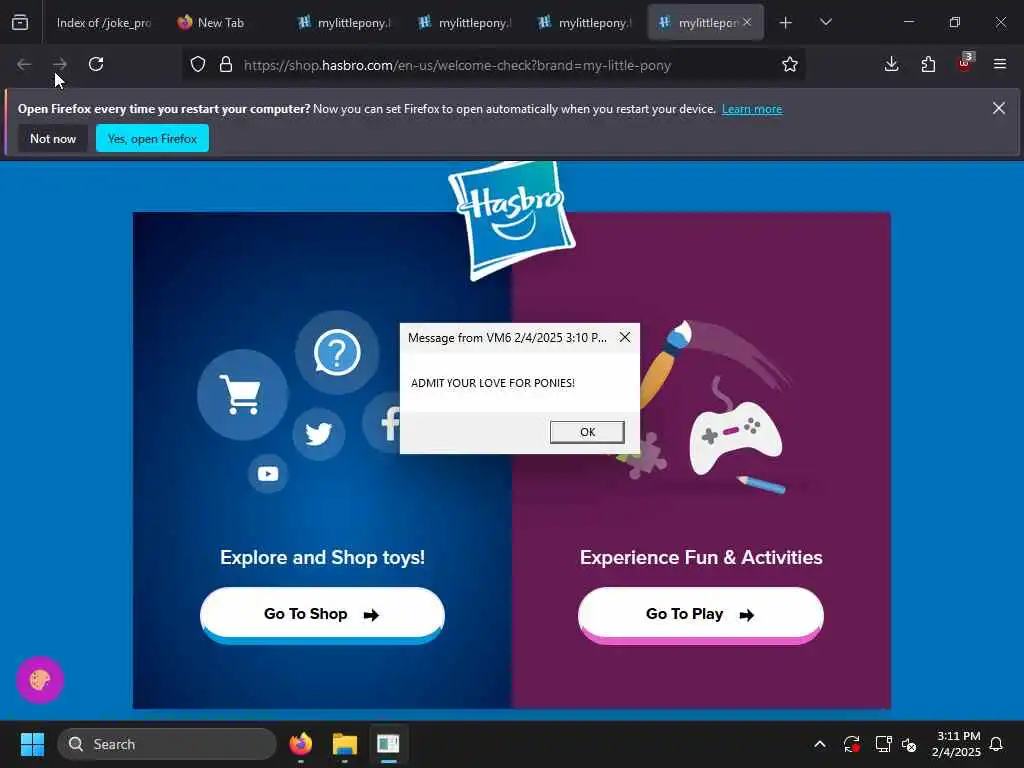Click the sync update tray icon
Image resolution: width=1024 pixels, height=768 pixels.
[x=852, y=744]
